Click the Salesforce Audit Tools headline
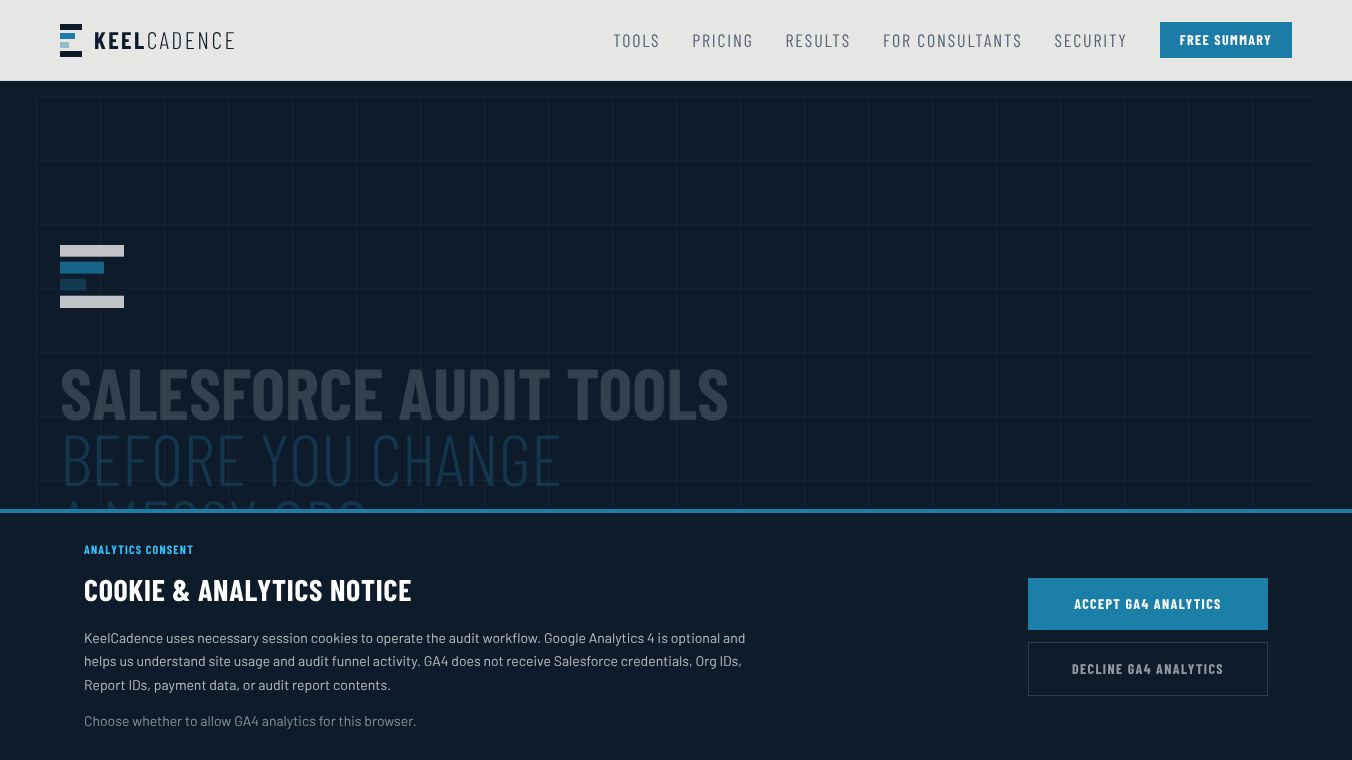1352x760 pixels. [x=394, y=394]
